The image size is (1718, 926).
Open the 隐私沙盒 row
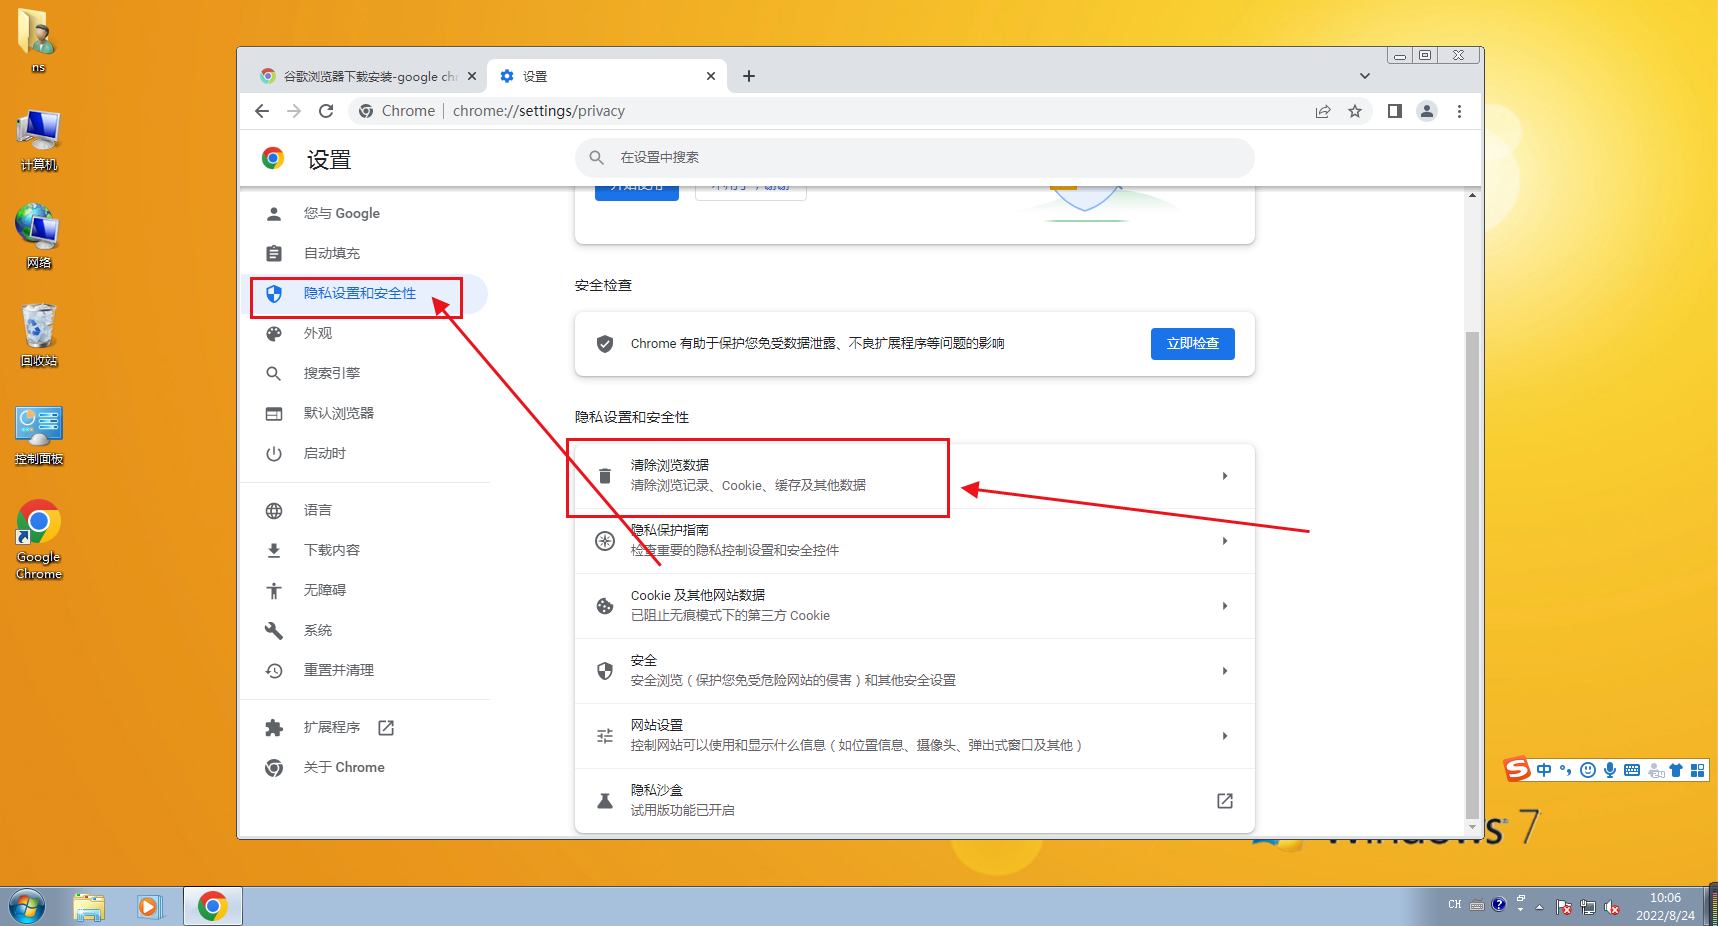[915, 801]
